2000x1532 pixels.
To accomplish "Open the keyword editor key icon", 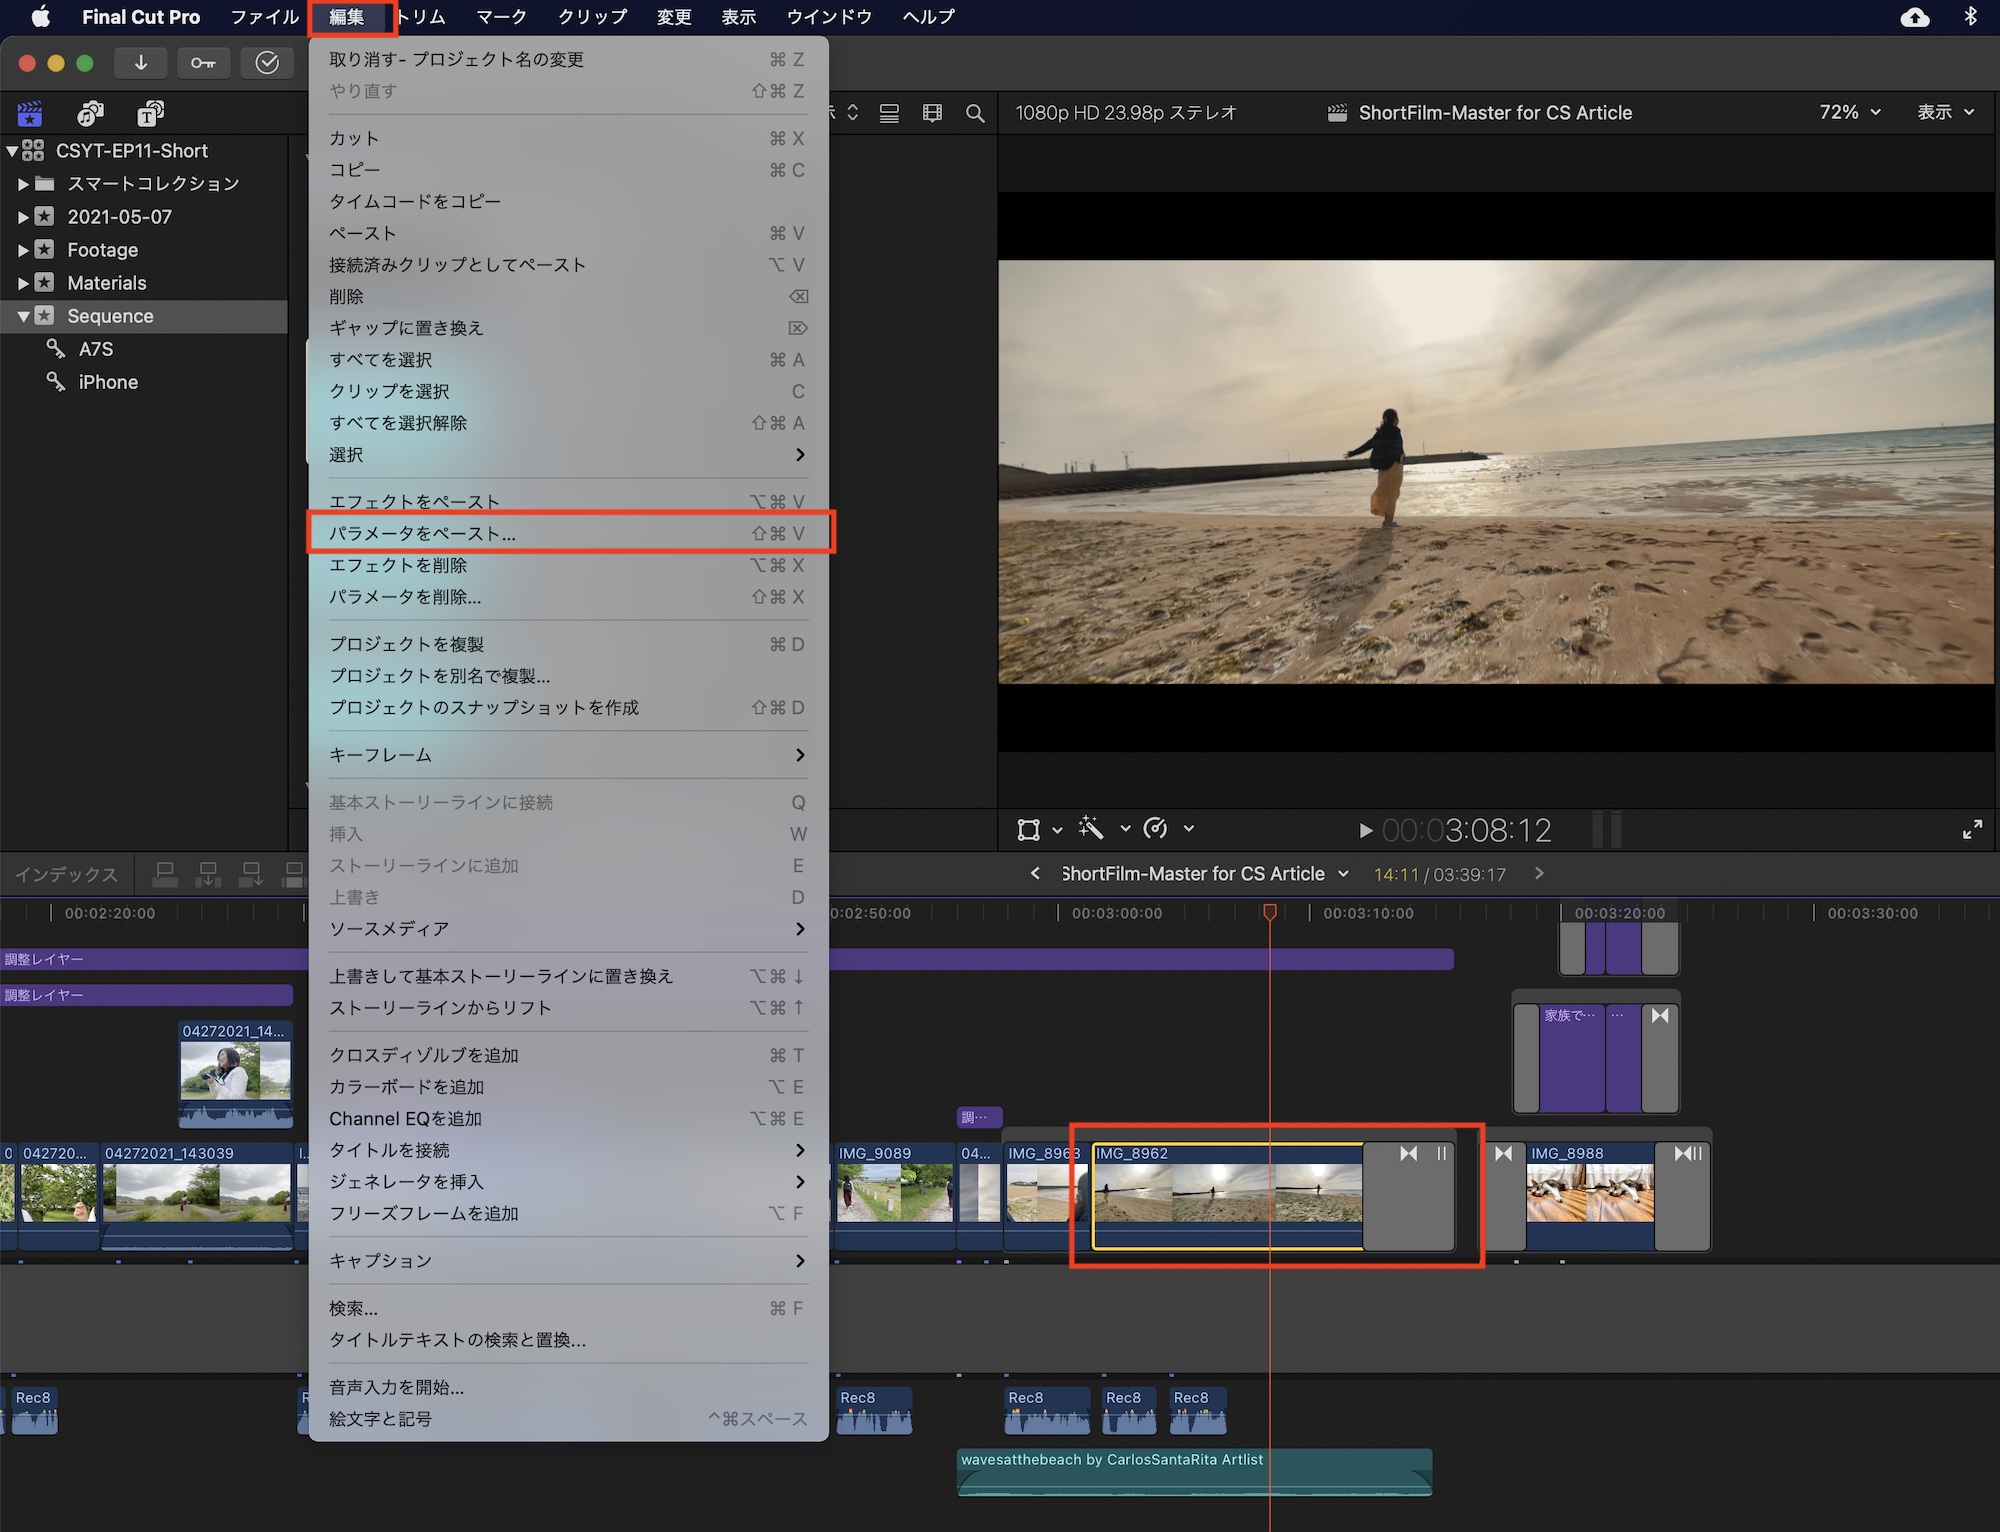I will point(203,63).
